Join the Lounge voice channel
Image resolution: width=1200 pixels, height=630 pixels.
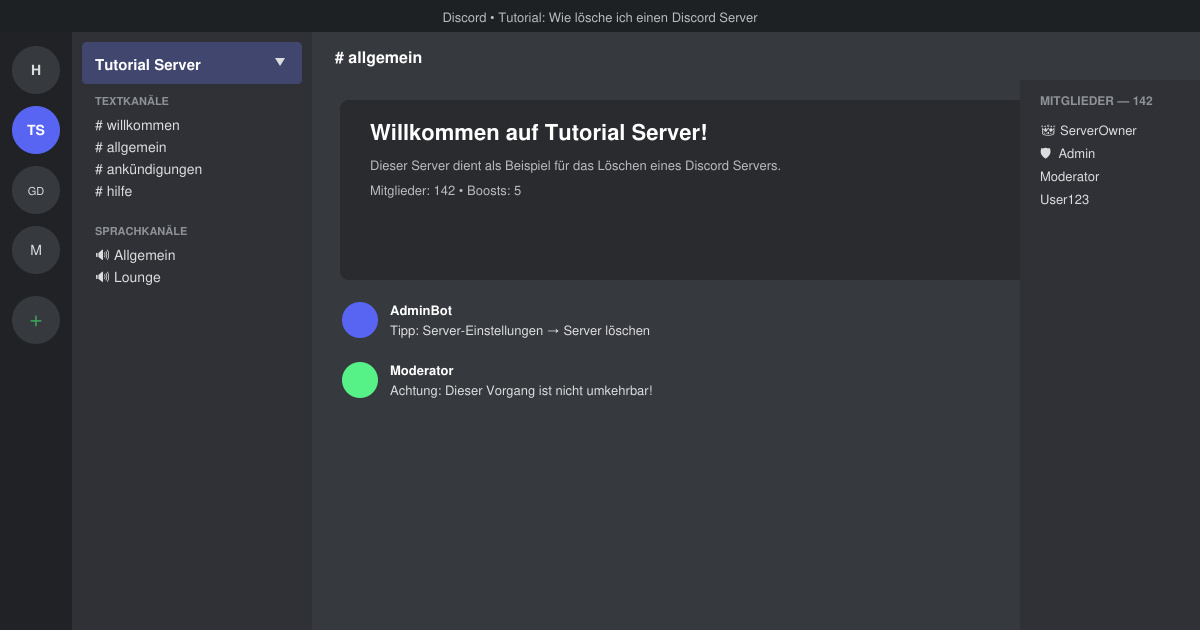pos(128,277)
